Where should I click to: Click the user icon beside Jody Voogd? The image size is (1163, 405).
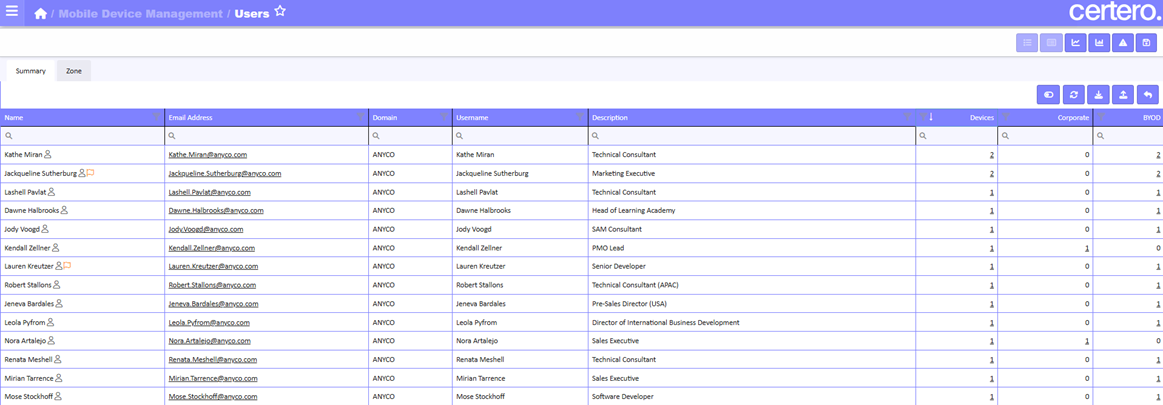pyautogui.click(x=45, y=228)
